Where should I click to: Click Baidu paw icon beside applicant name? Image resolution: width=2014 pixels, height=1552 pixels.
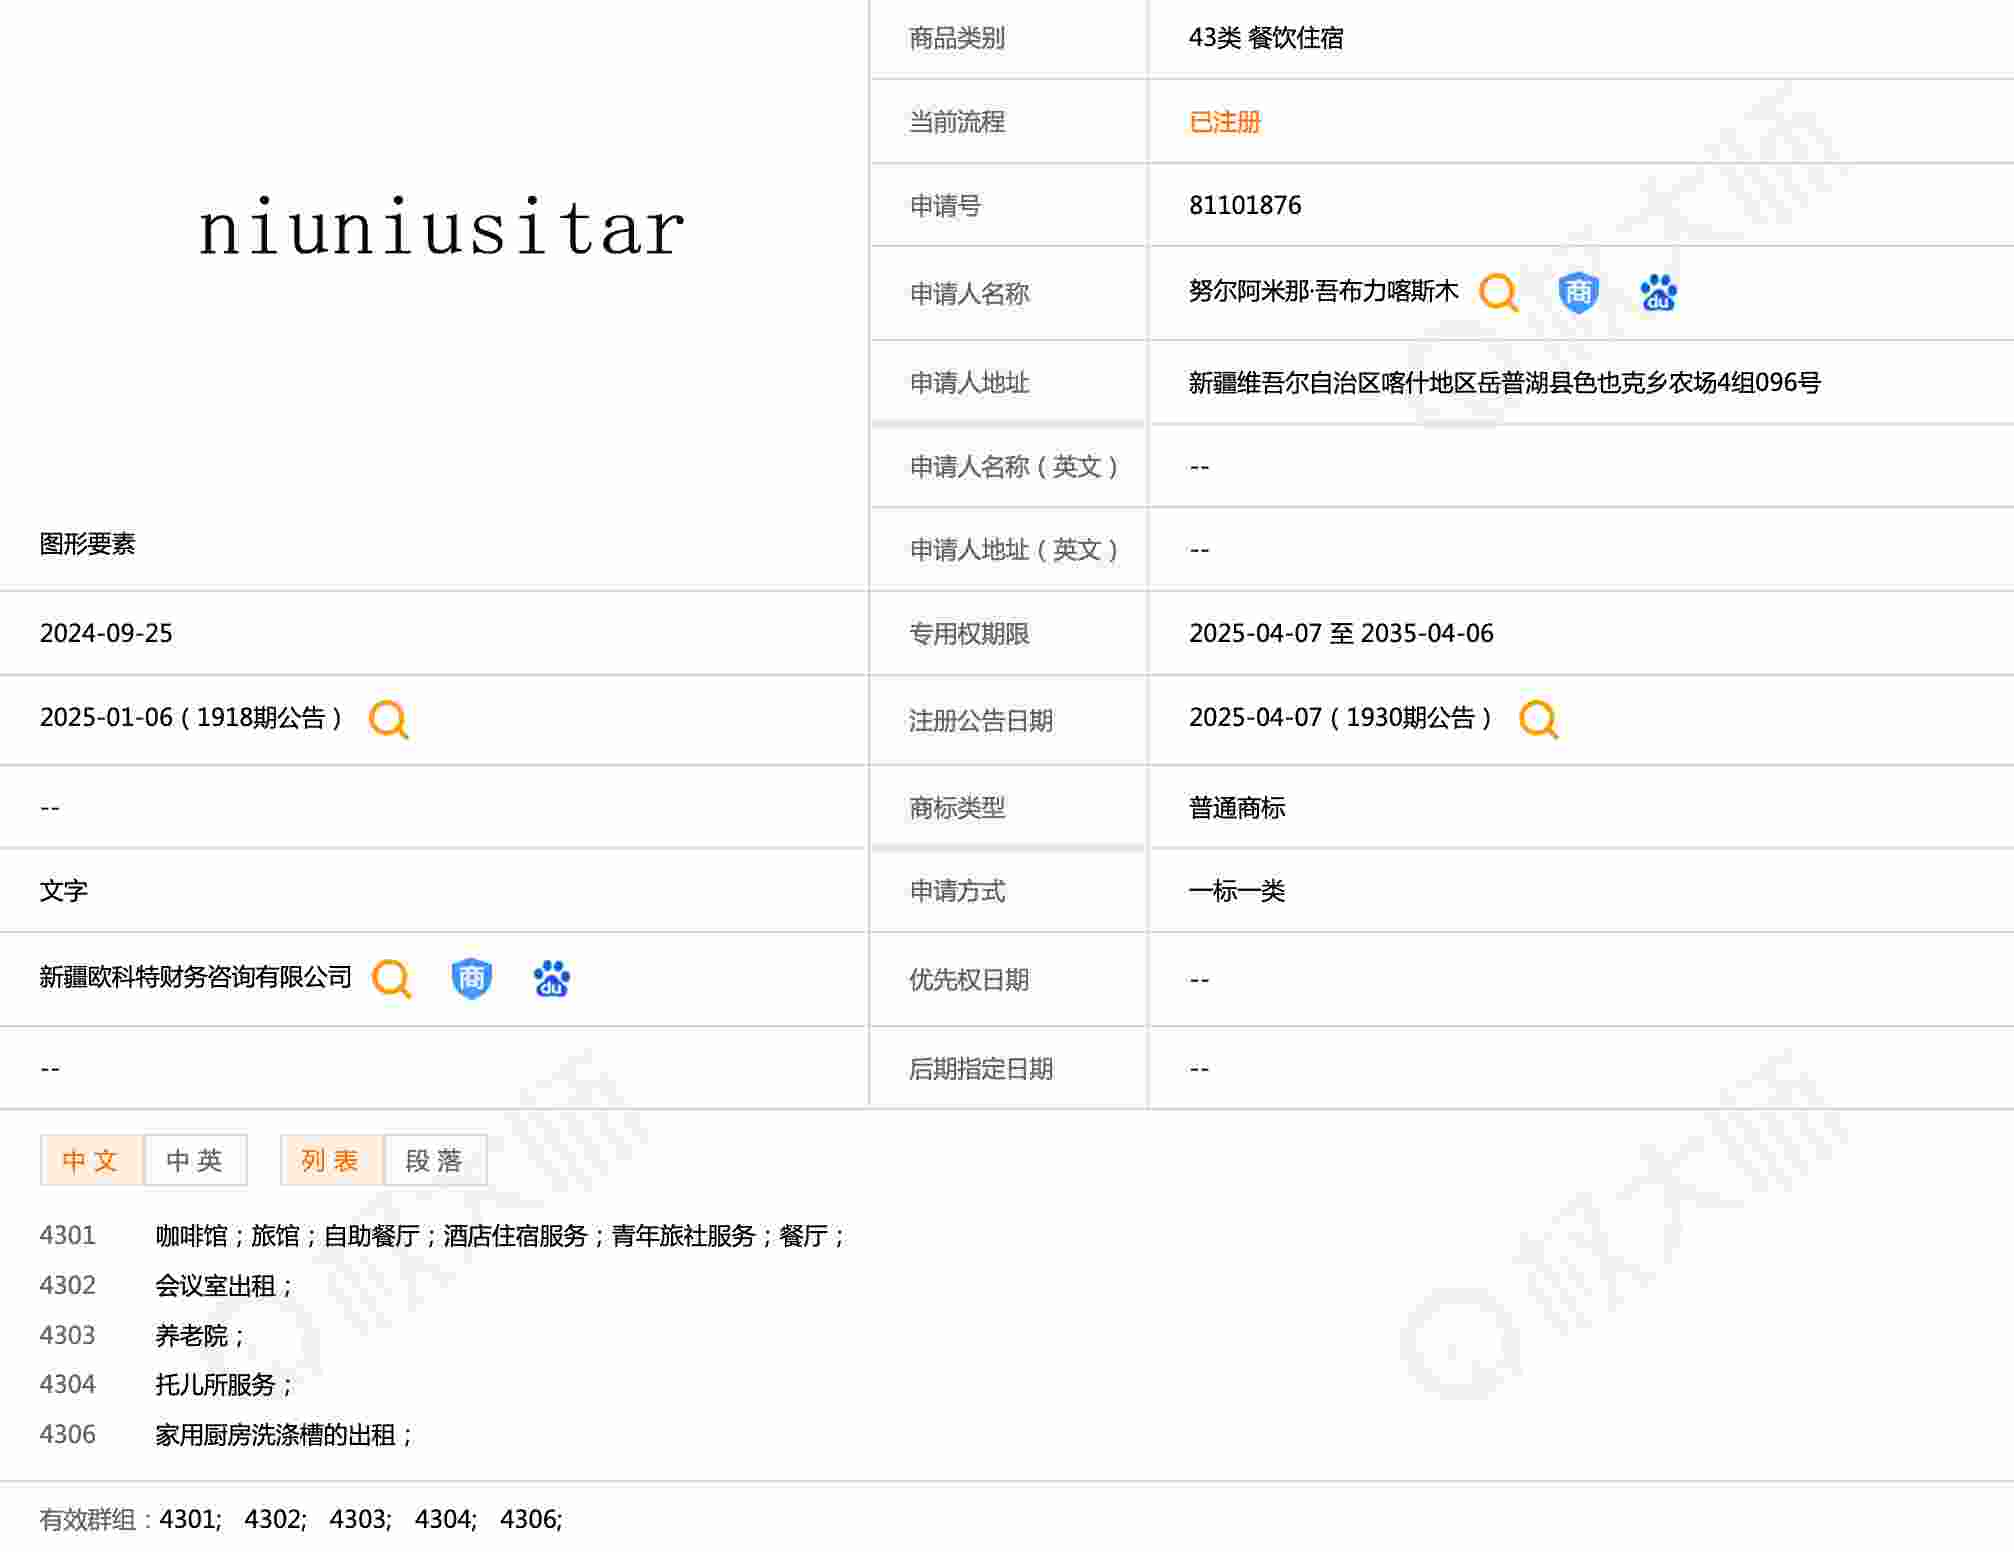pos(1658,293)
